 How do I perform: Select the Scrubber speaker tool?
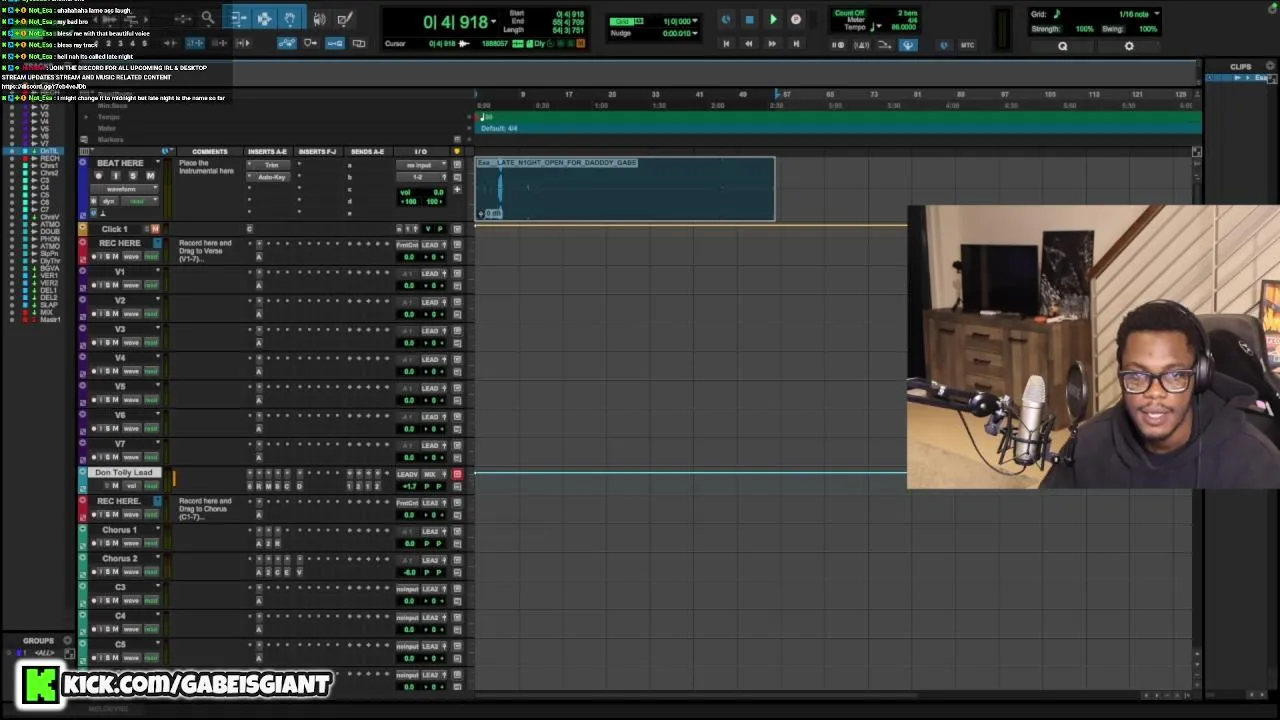tap(320, 19)
